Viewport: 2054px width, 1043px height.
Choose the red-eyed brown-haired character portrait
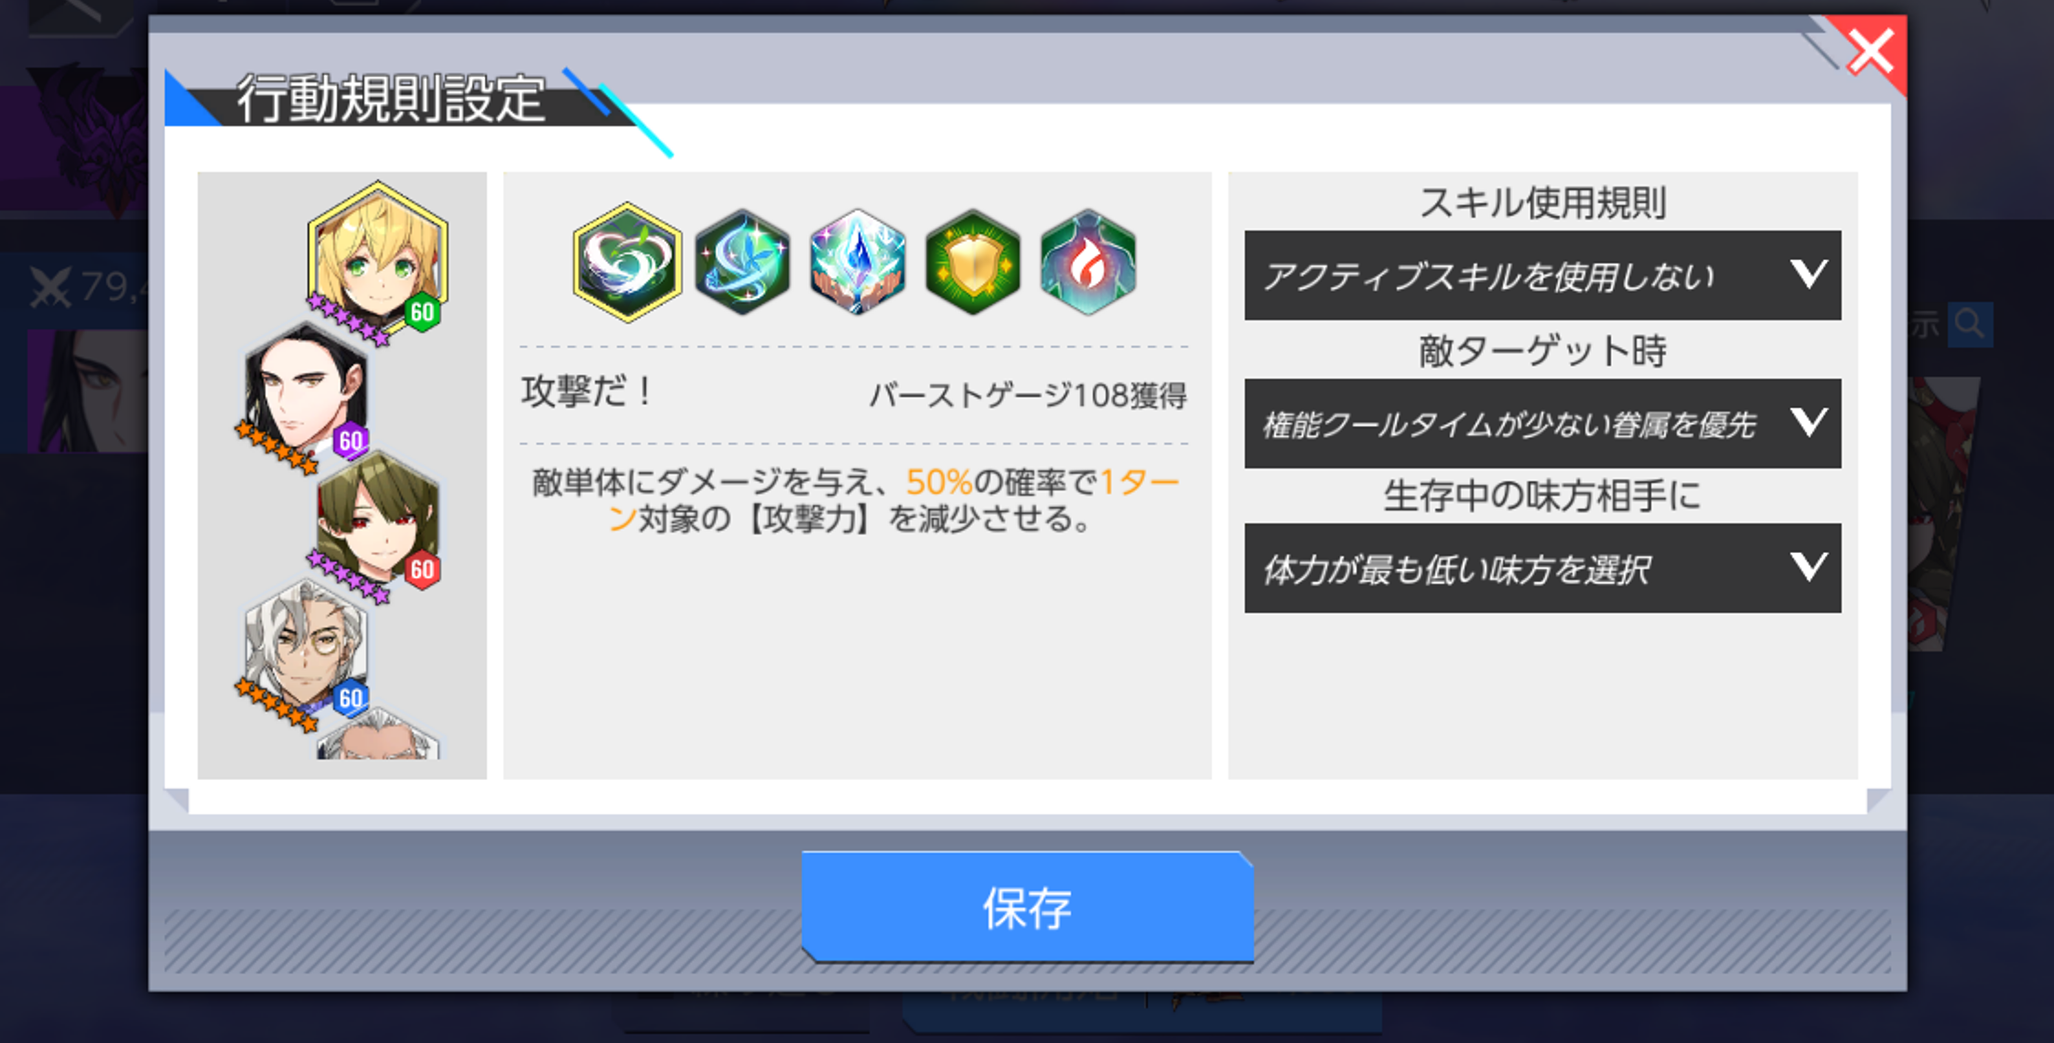[378, 520]
